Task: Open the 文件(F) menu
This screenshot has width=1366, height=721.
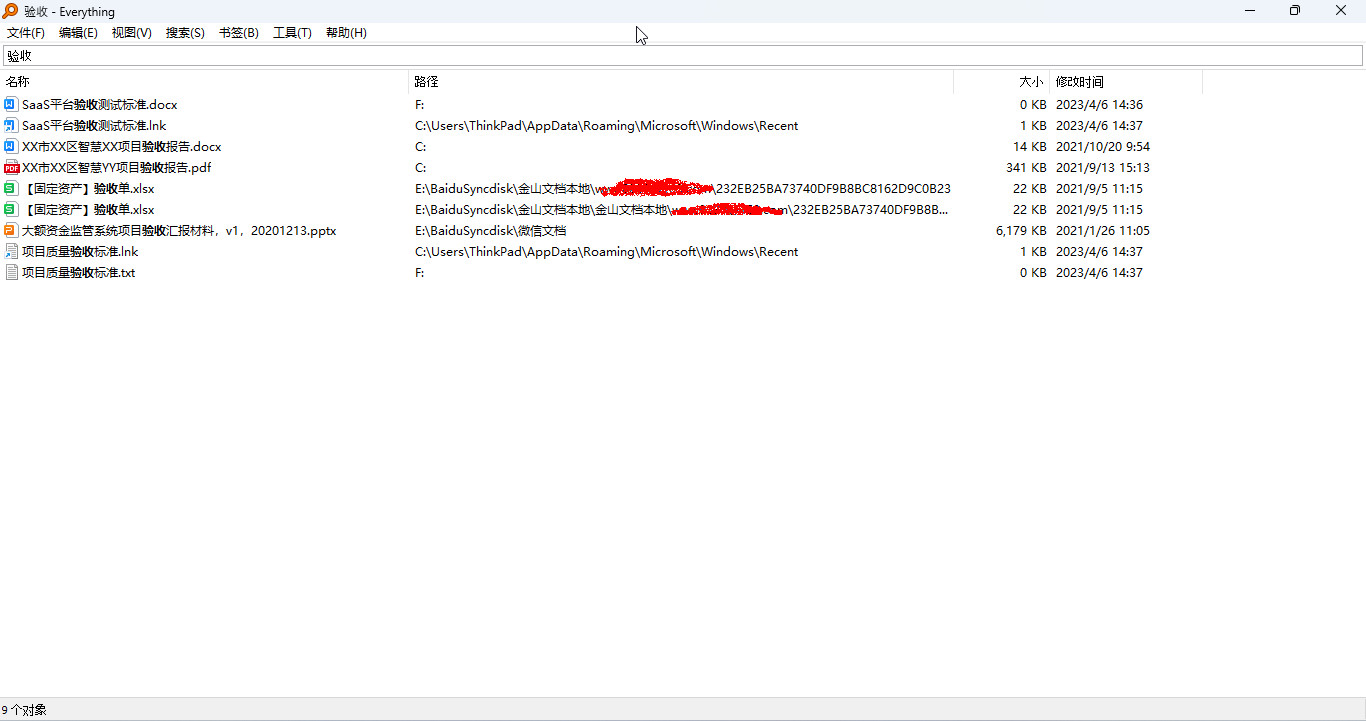Action: click(x=26, y=33)
